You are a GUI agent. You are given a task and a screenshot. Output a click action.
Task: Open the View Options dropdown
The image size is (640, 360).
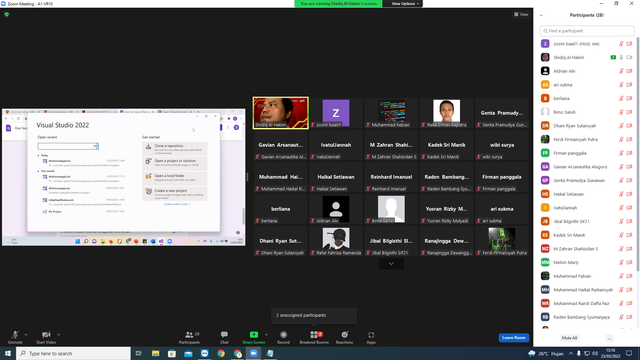[x=405, y=4]
